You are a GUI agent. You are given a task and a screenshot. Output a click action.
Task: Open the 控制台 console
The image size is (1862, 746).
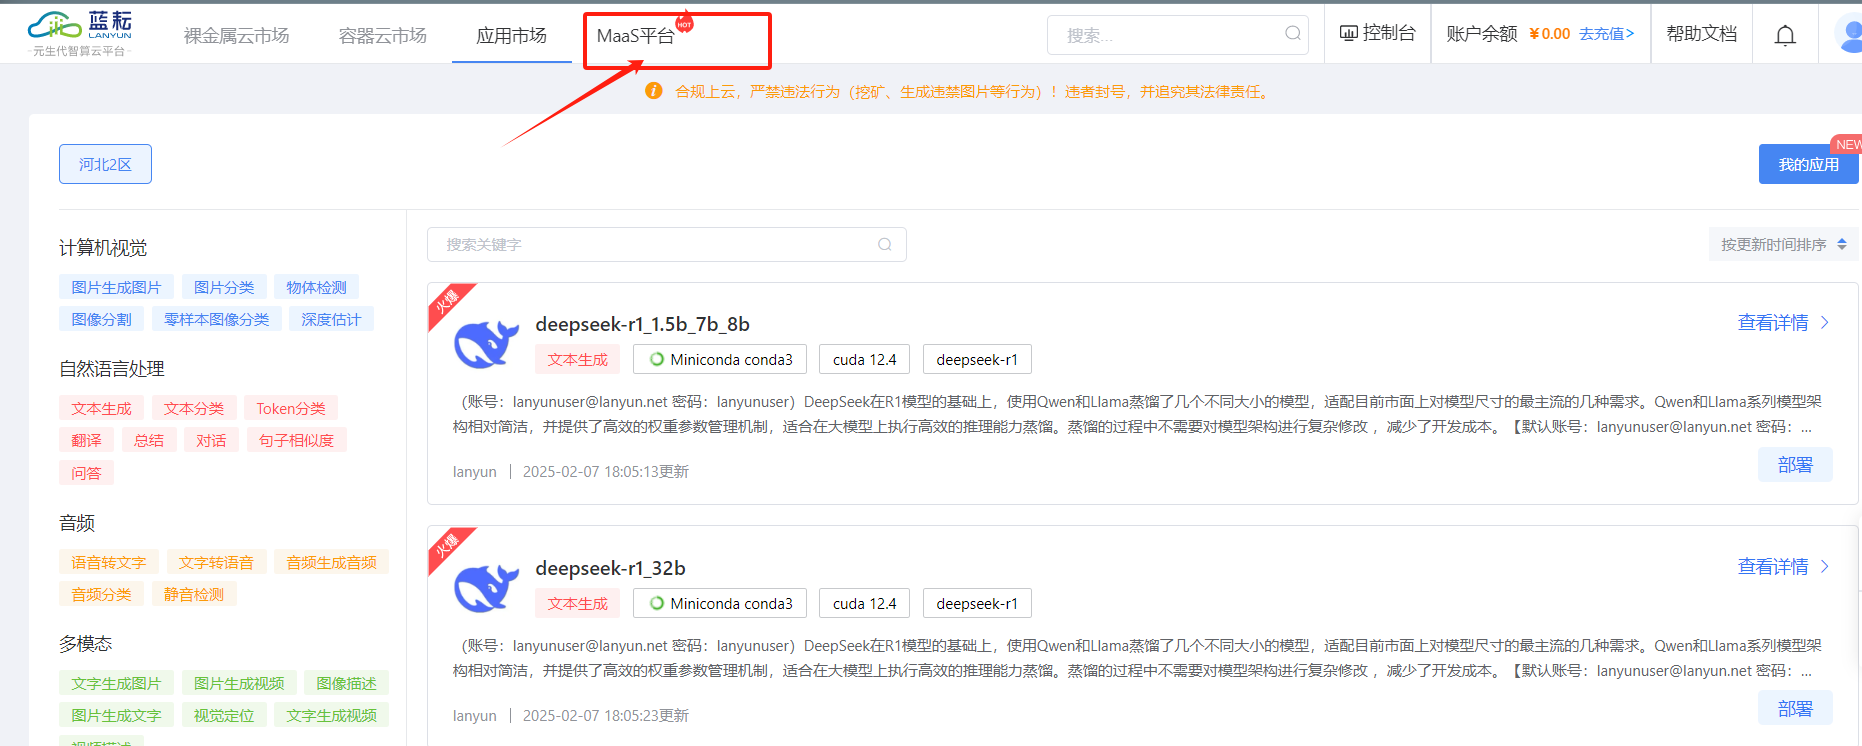[1378, 33]
